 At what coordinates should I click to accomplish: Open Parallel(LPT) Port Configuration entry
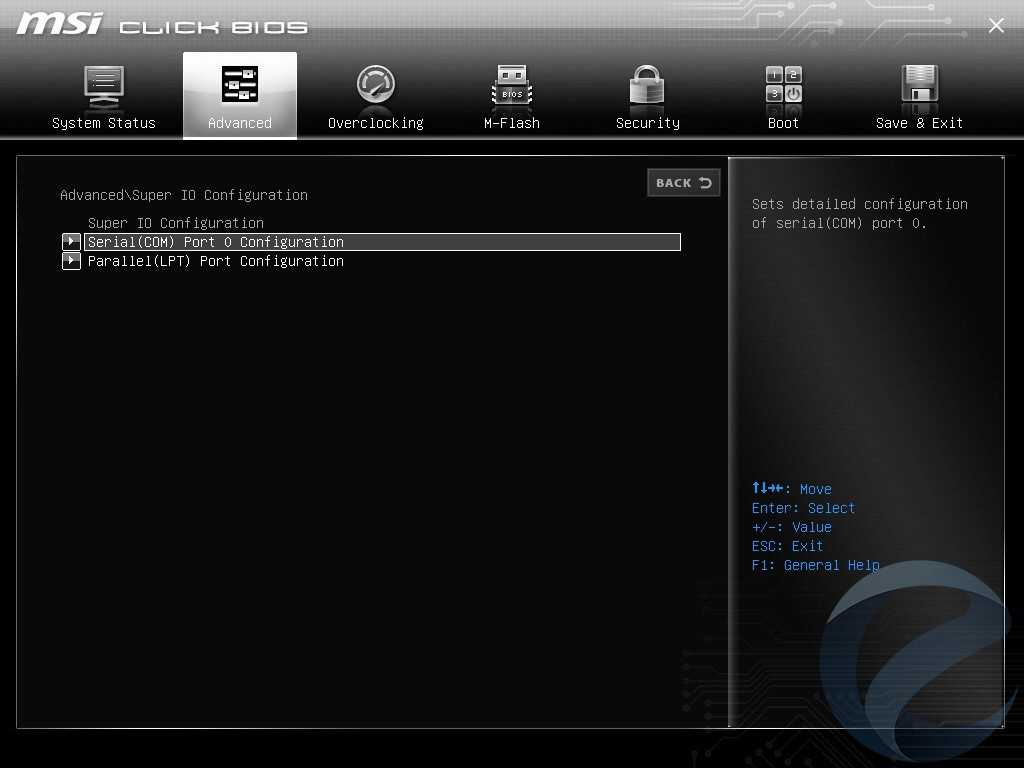pyautogui.click(x=216, y=261)
